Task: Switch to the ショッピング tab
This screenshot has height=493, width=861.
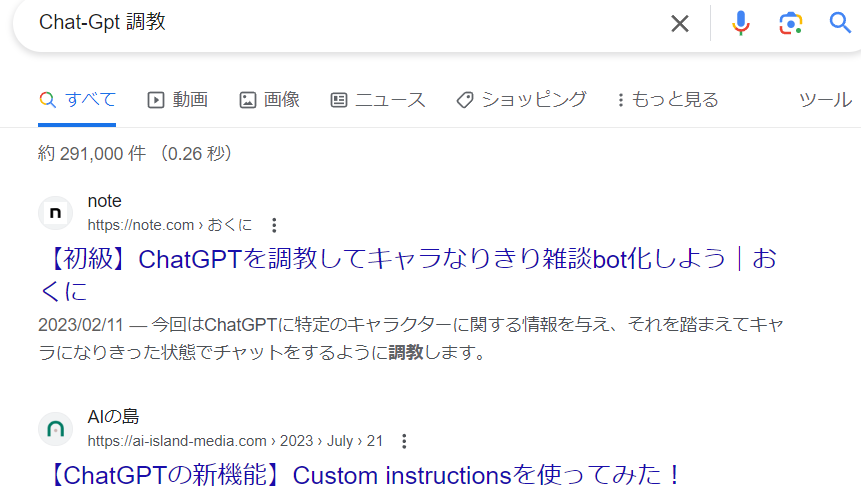Action: (521, 99)
